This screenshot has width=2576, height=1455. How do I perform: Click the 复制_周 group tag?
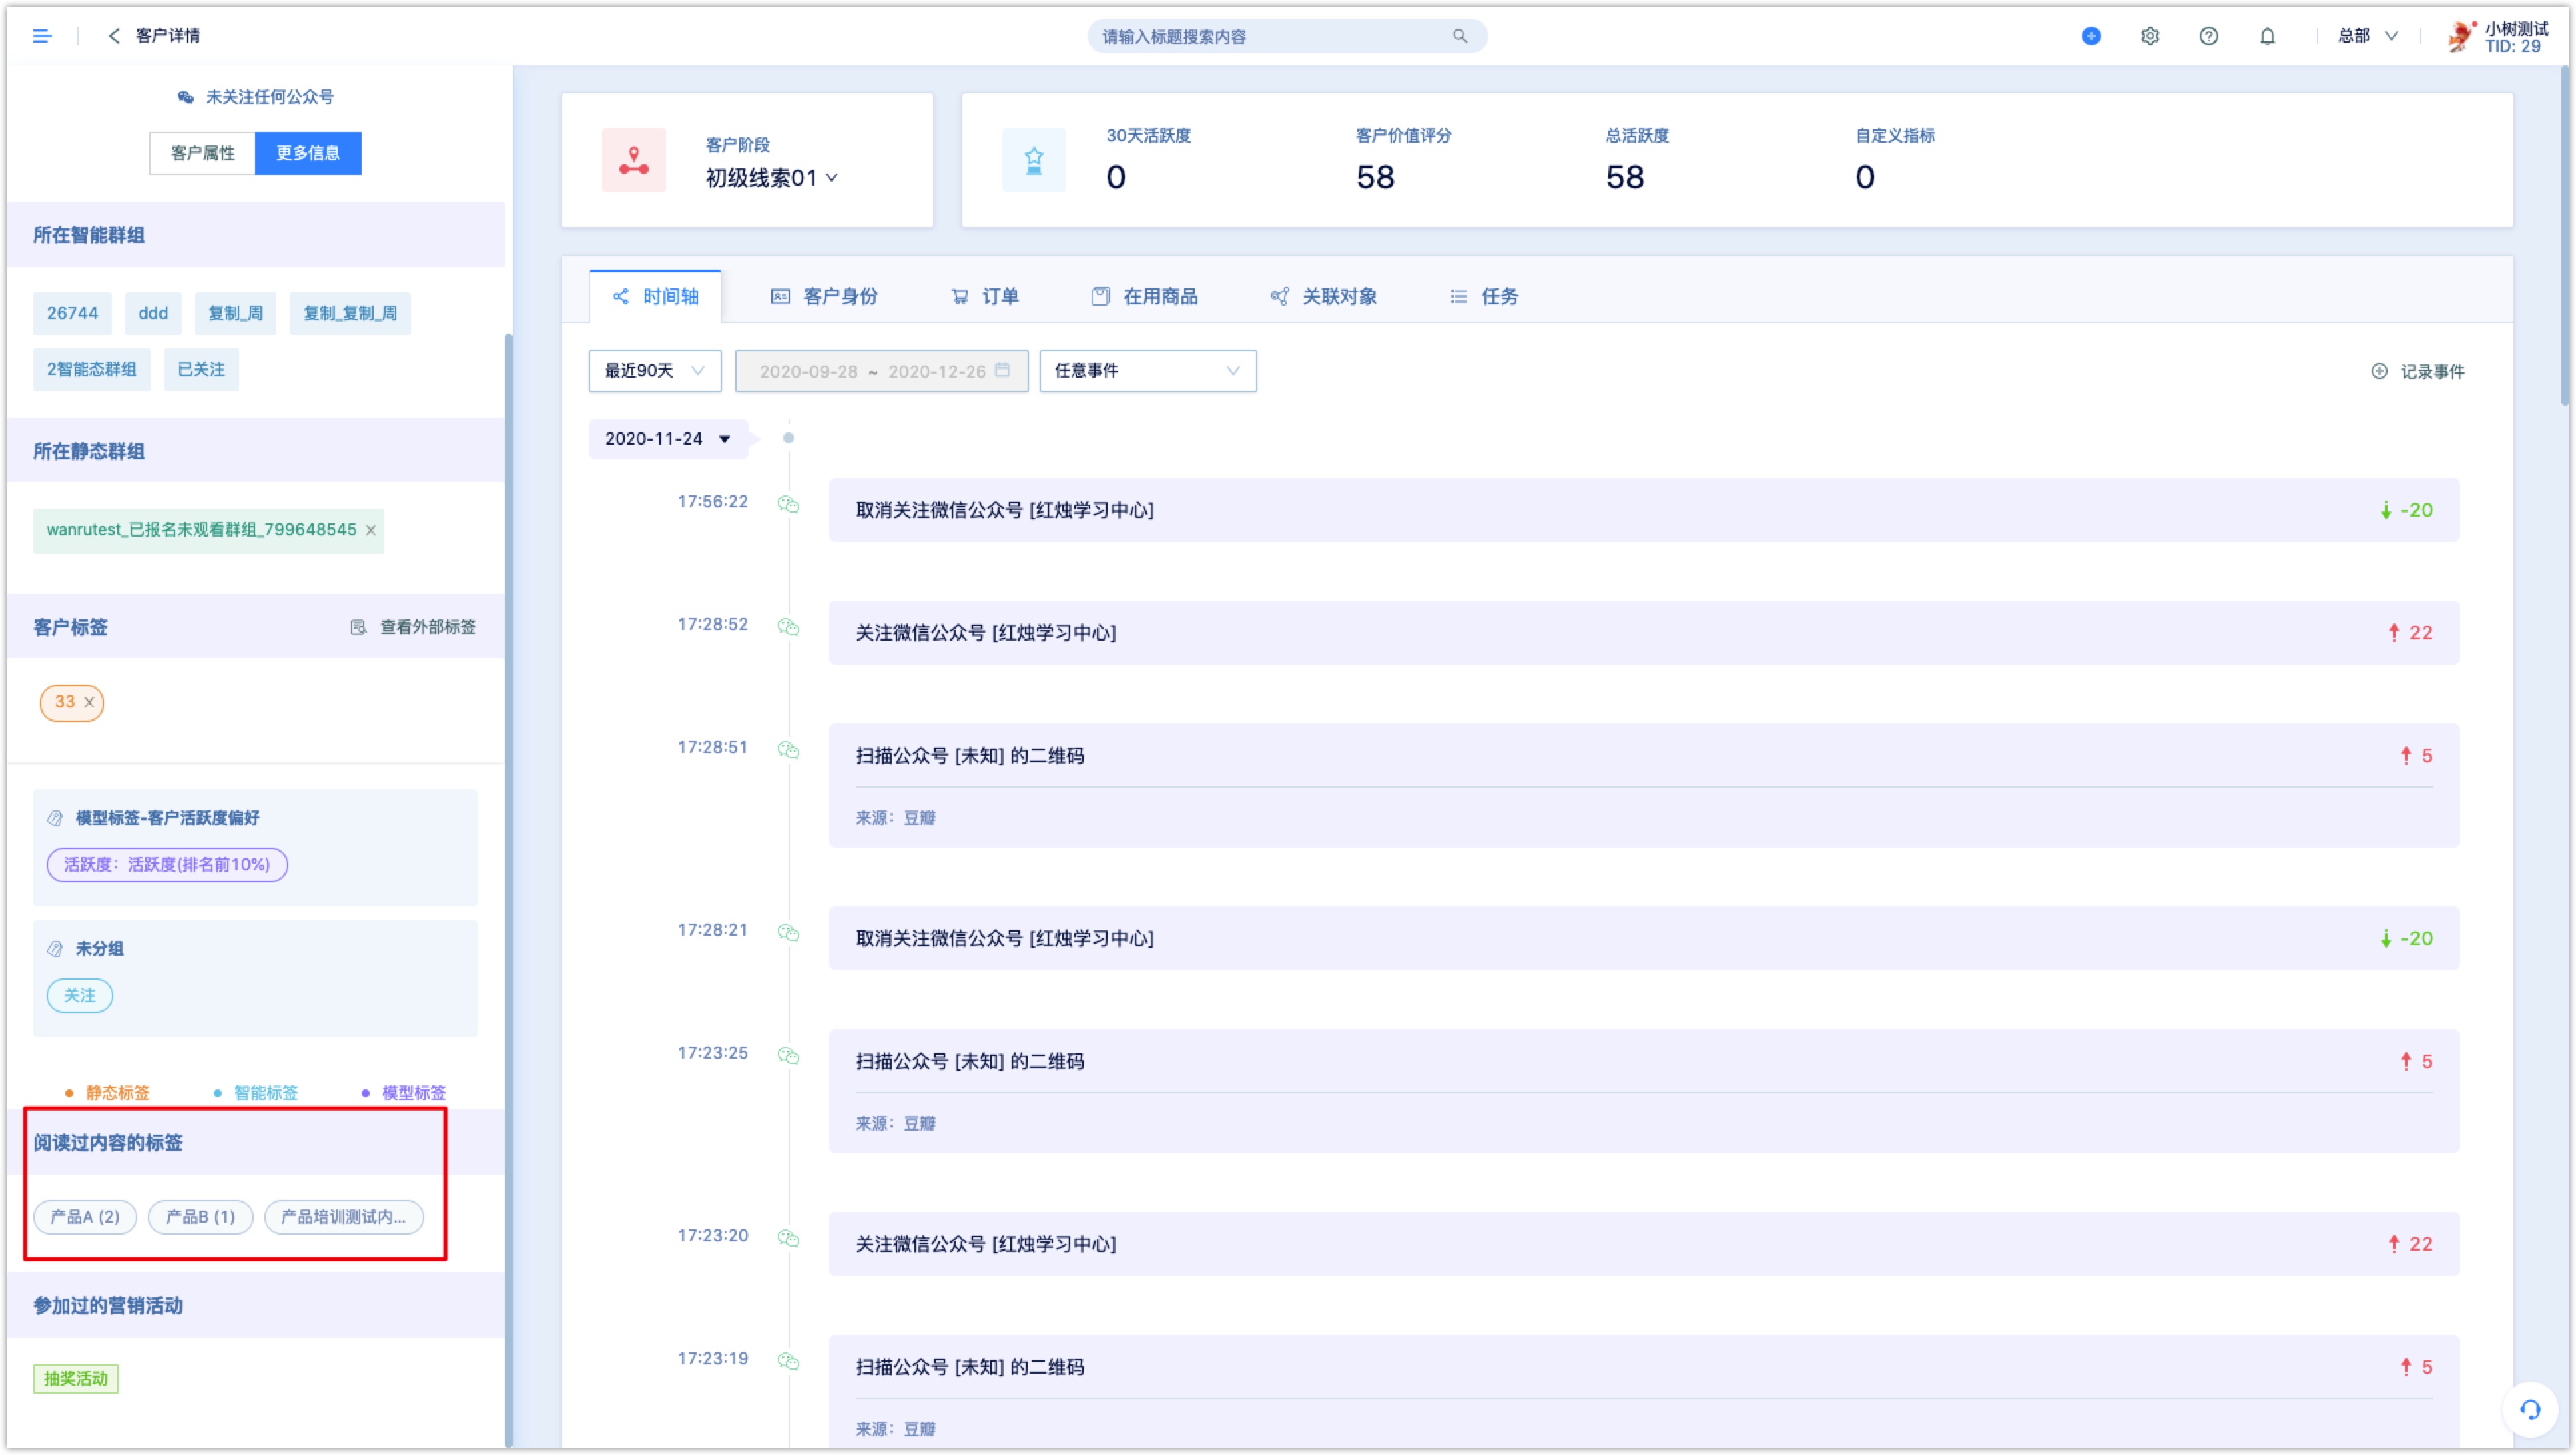point(235,314)
